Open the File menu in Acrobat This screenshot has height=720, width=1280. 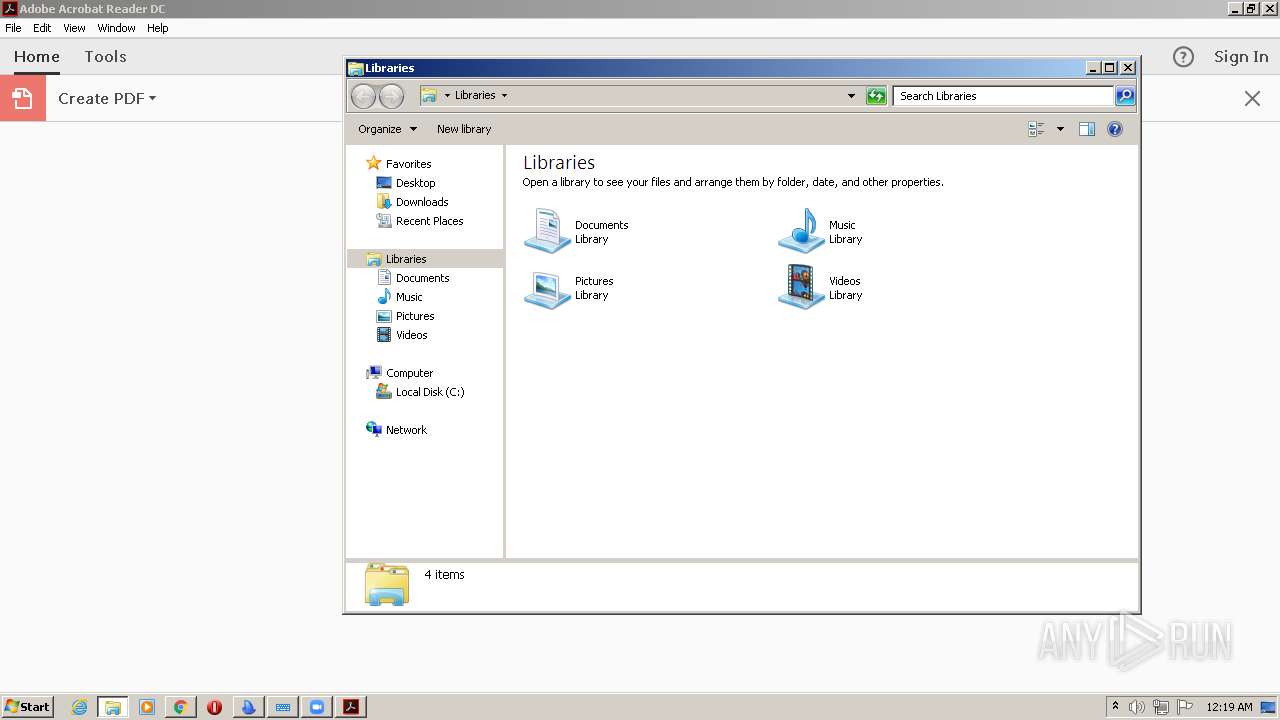point(13,28)
